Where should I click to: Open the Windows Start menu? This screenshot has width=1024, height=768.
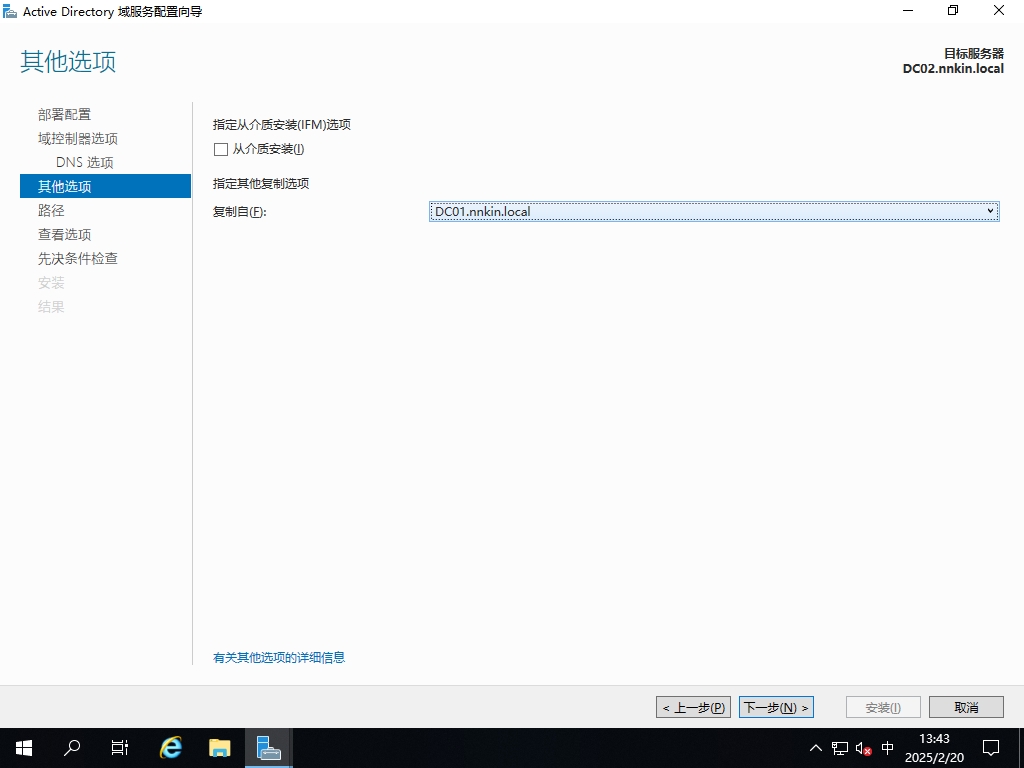click(x=24, y=747)
